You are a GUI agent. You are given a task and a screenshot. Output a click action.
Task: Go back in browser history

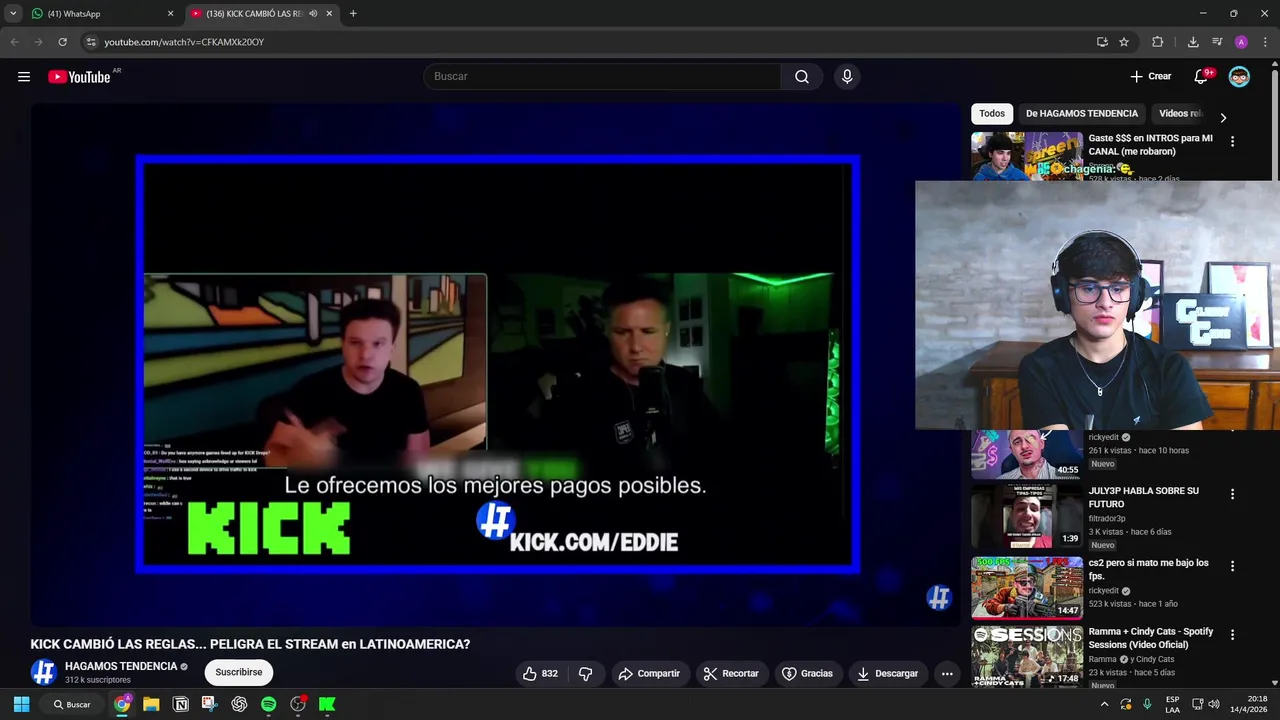point(14,42)
